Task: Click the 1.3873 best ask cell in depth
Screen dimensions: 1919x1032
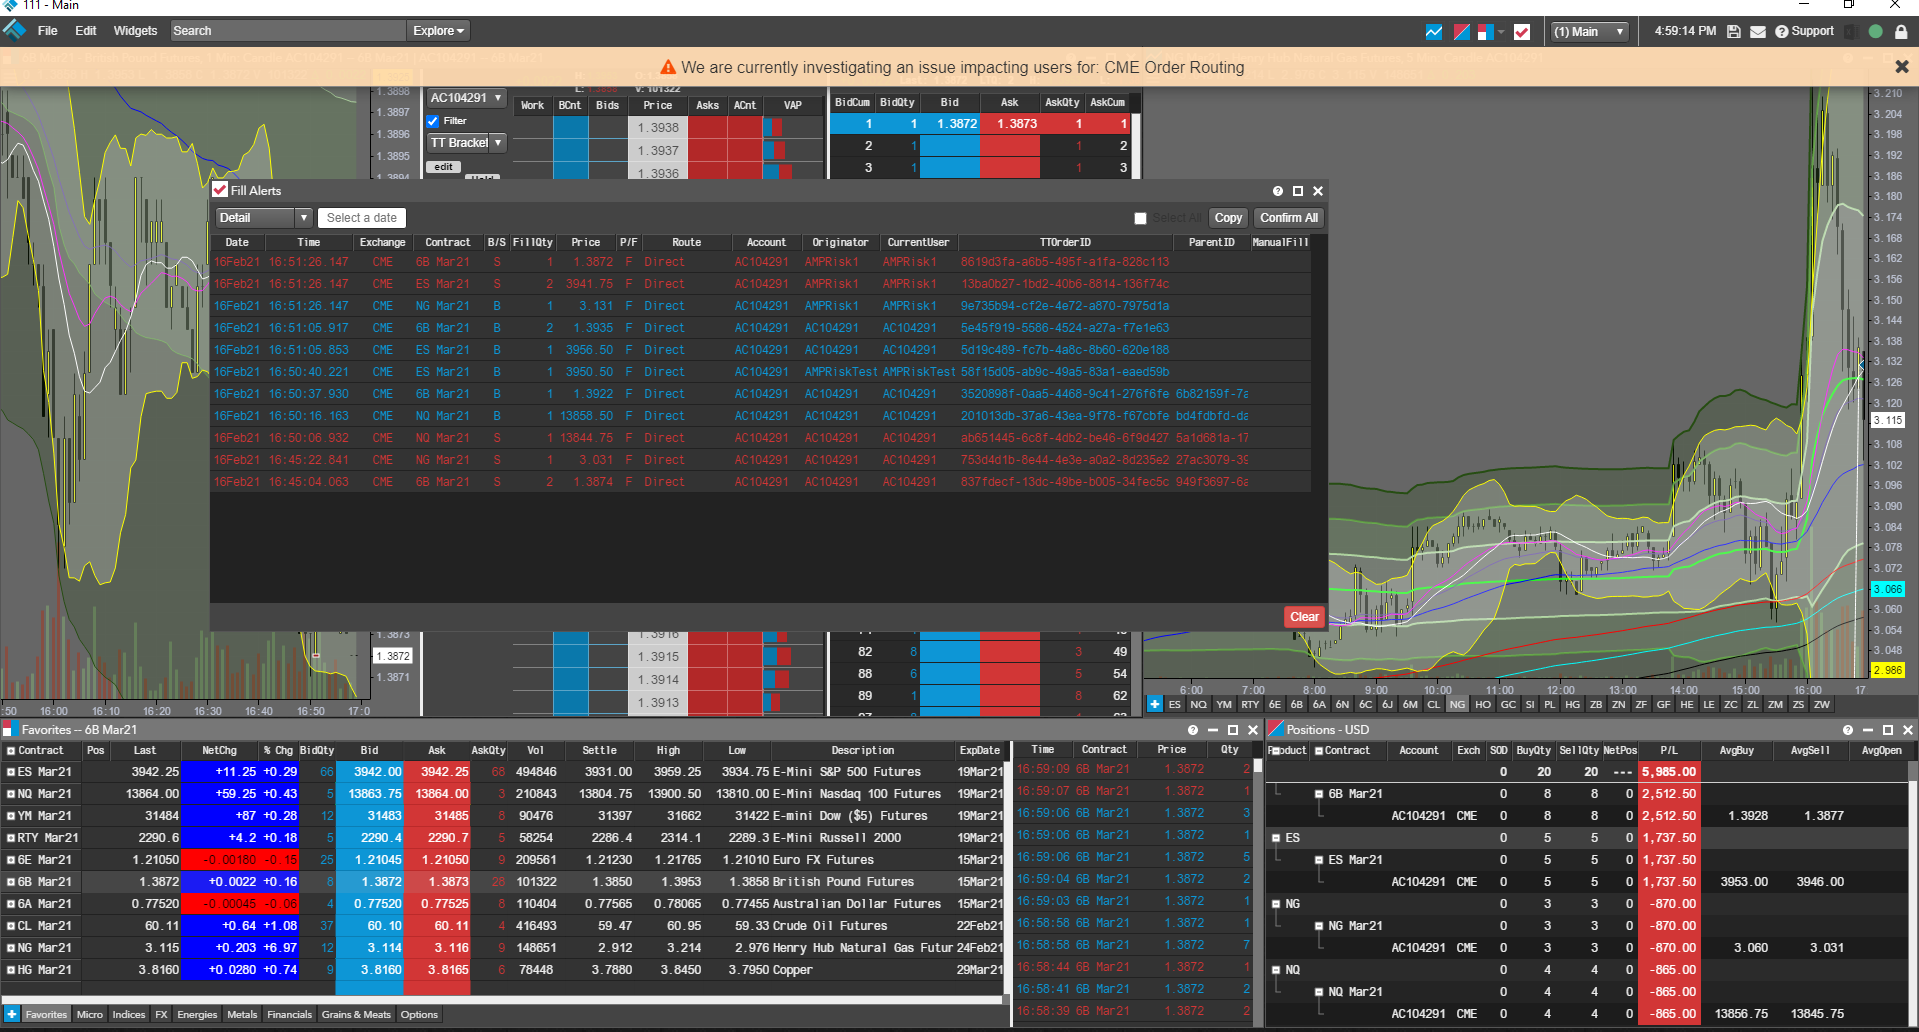Action: click(1010, 124)
